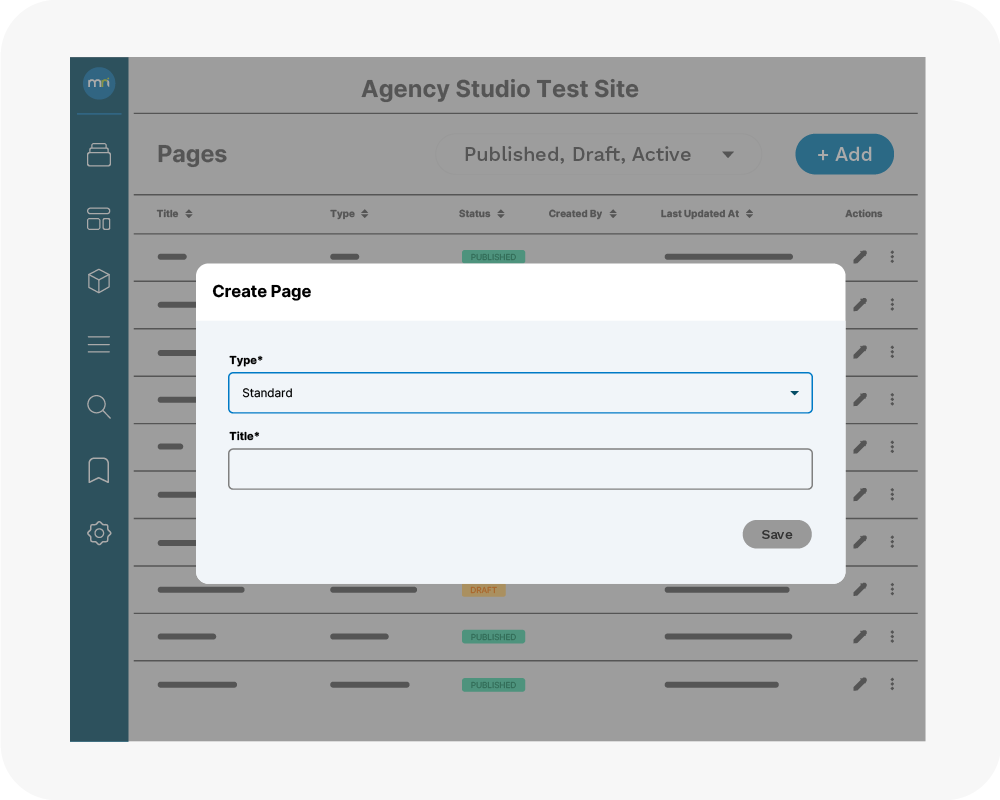Click the search magnifier sidebar icon

pyautogui.click(x=99, y=407)
